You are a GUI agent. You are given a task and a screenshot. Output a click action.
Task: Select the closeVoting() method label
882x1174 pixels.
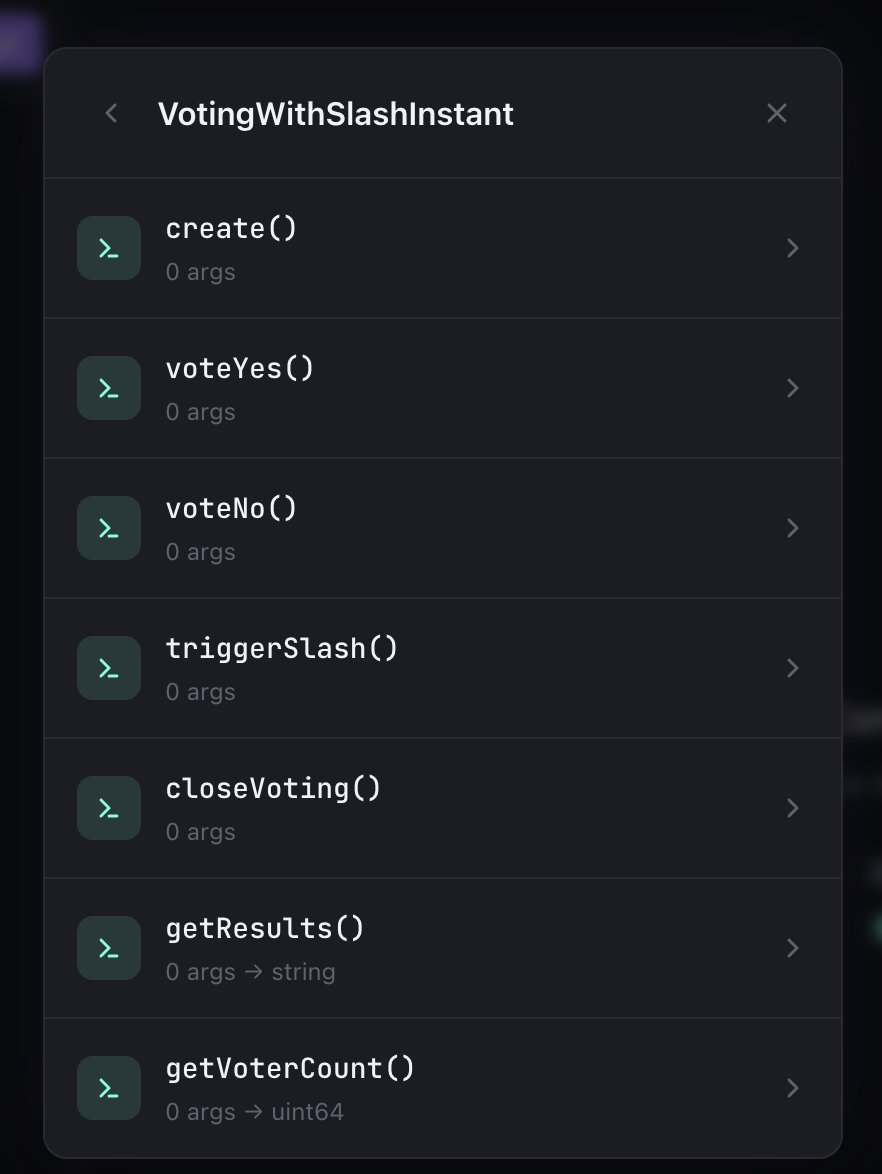tap(274, 789)
